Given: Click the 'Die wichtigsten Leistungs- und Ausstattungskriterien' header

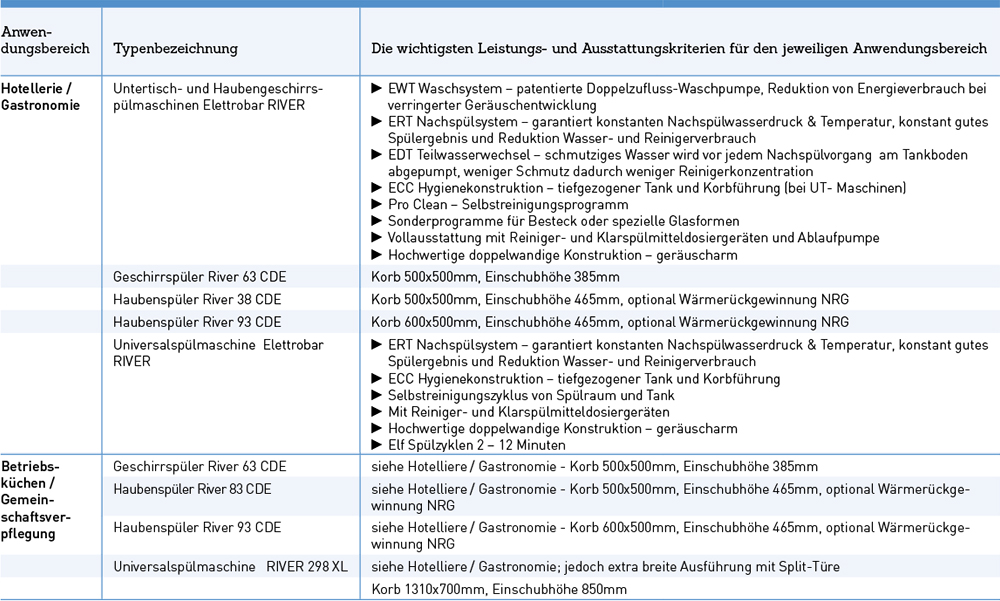Looking at the screenshot, I should [x=679, y=48].
